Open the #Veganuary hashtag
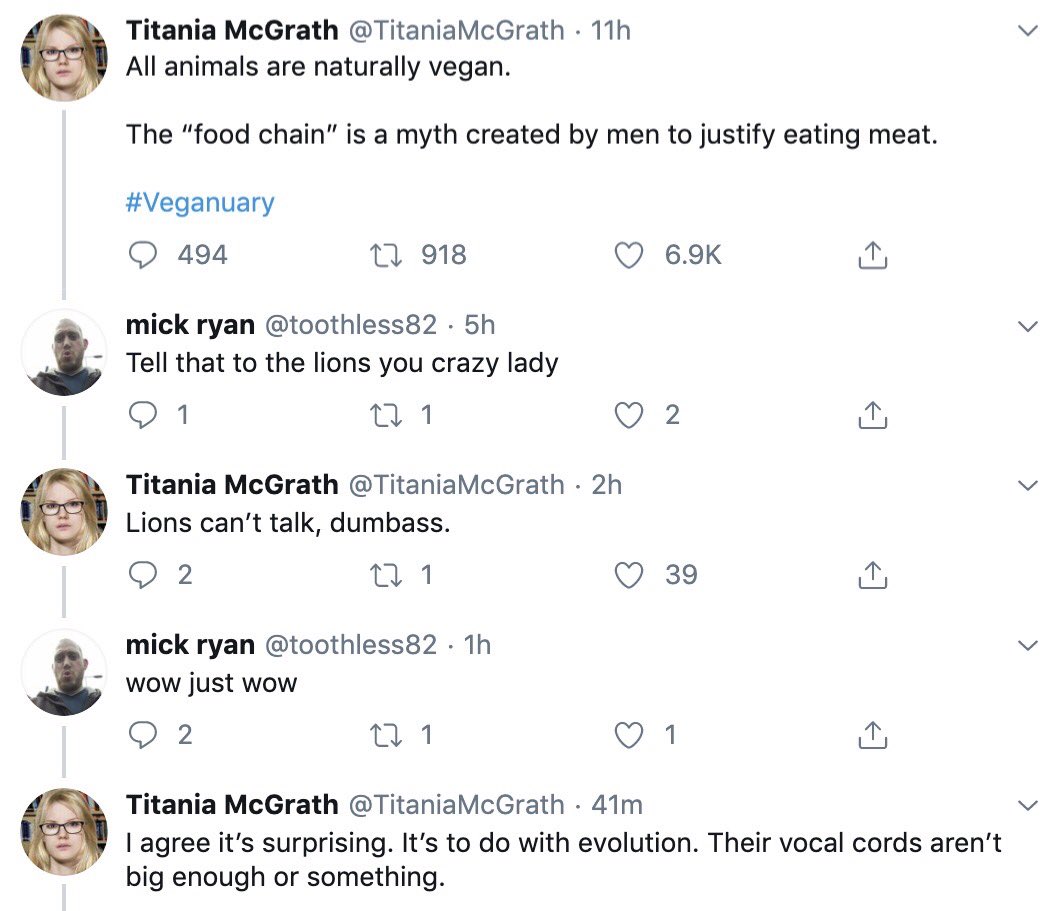The image size is (1062, 911). click(x=200, y=203)
